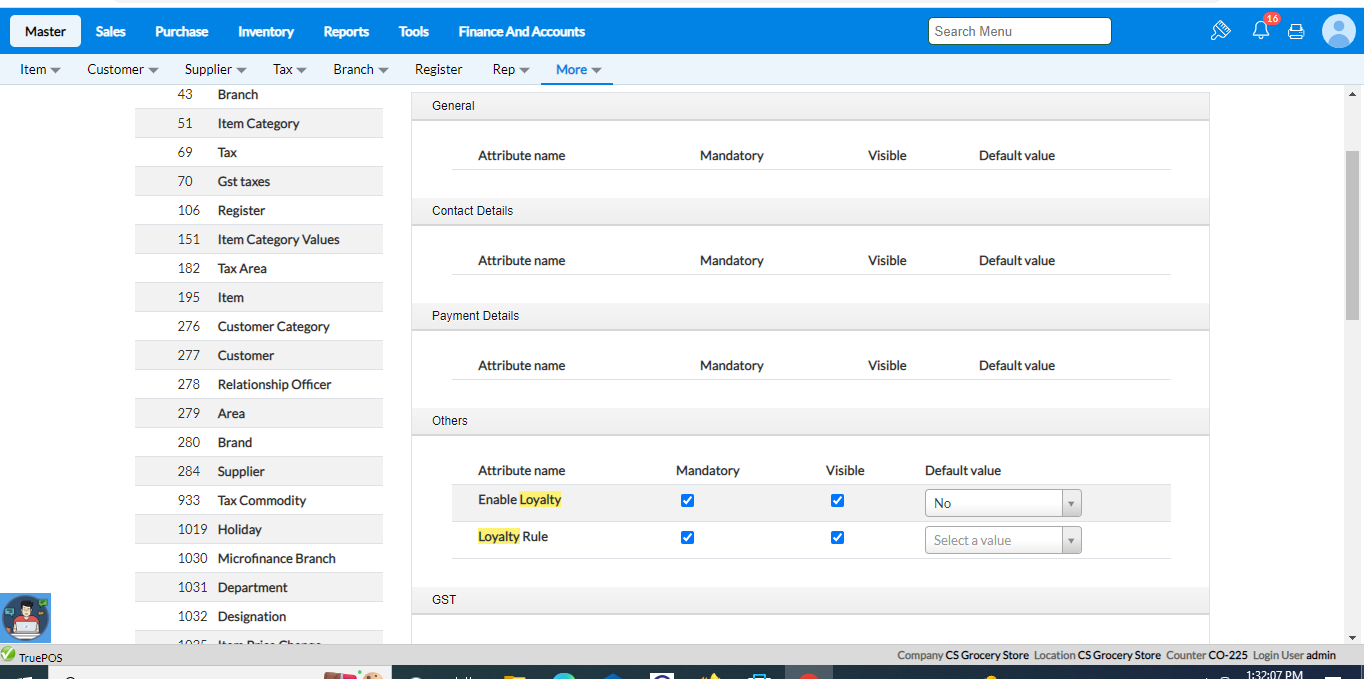Open the gavel/hammer icon in header
This screenshot has height=679, width=1364.
click(x=1220, y=31)
